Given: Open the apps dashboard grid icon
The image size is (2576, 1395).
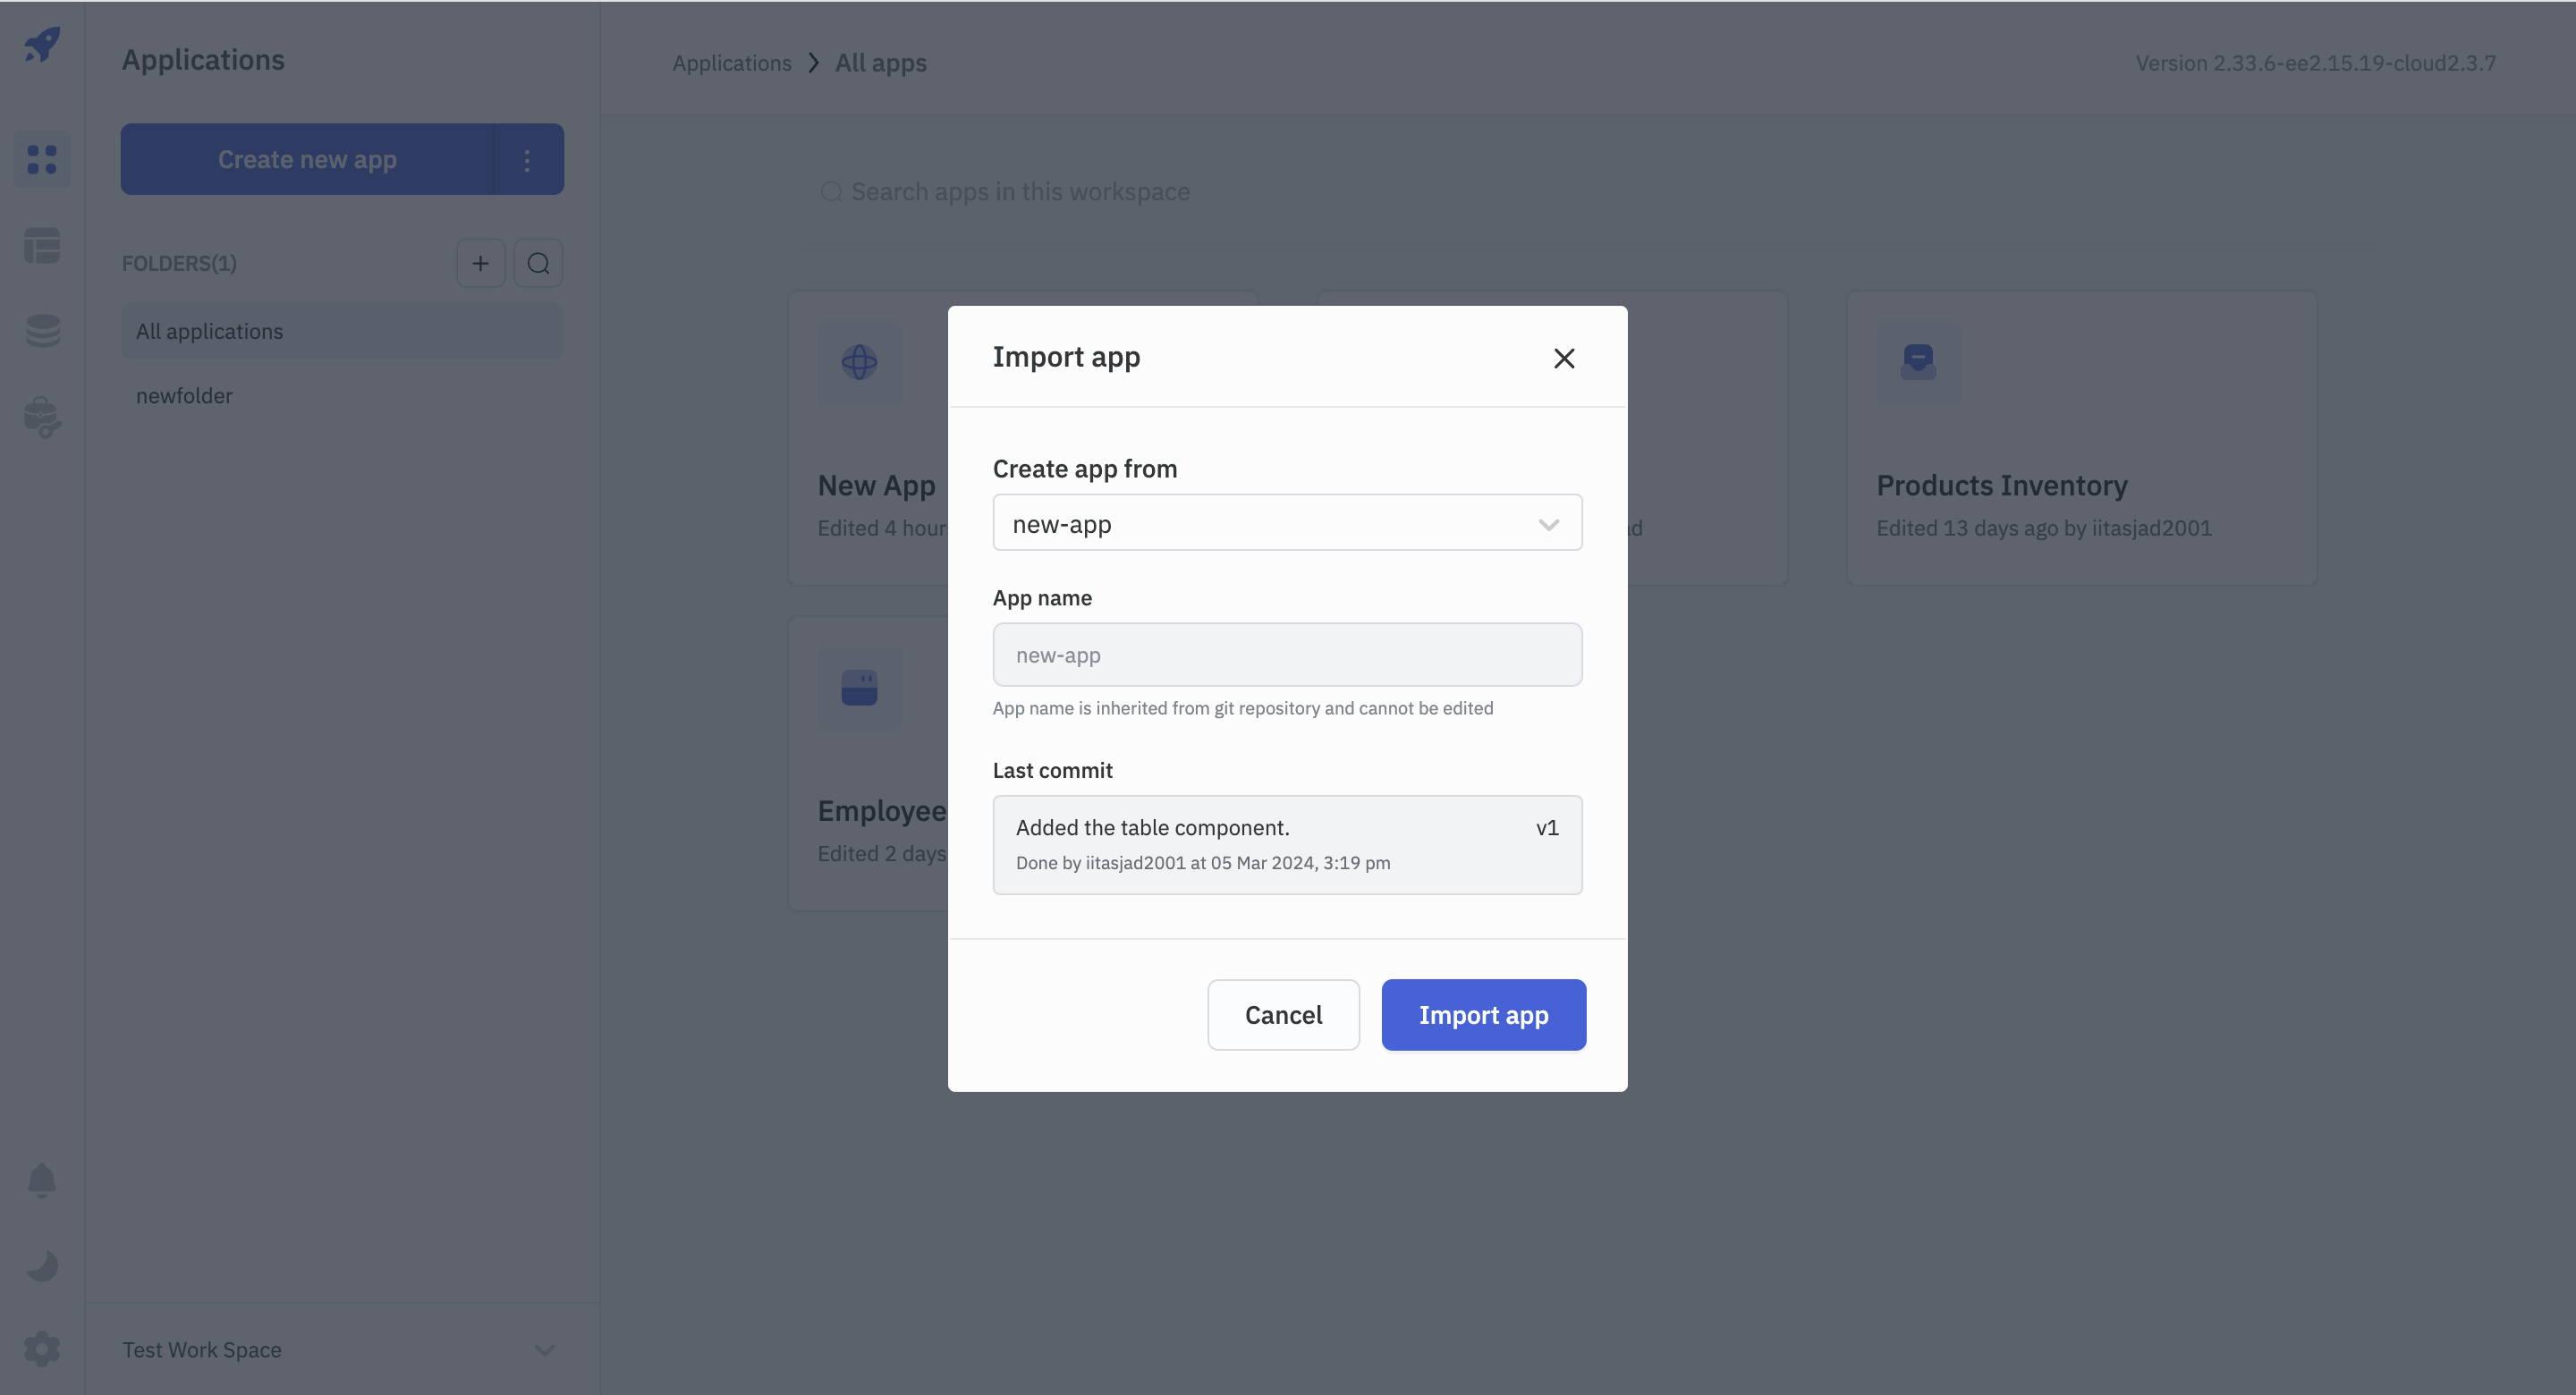Looking at the screenshot, I should pyautogui.click(x=42, y=159).
